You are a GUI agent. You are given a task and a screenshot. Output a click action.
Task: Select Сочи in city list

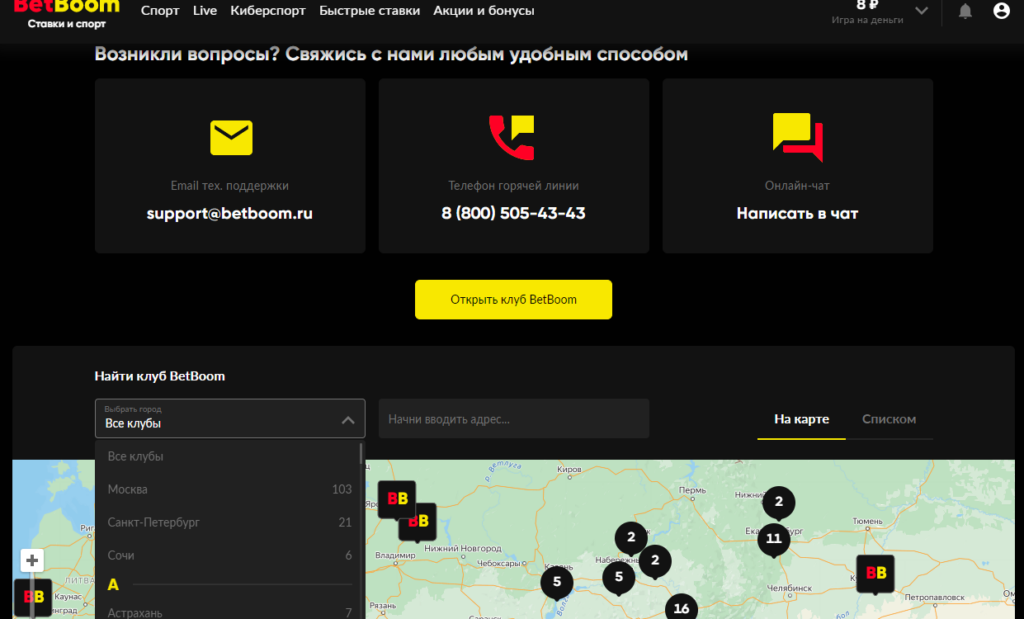point(228,555)
